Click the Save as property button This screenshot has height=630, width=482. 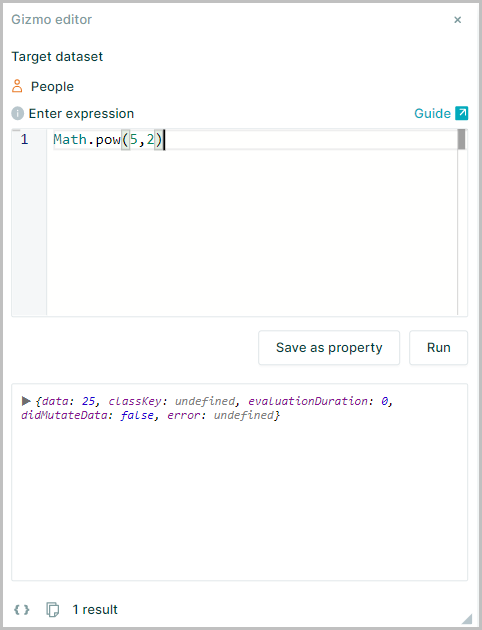pos(329,348)
